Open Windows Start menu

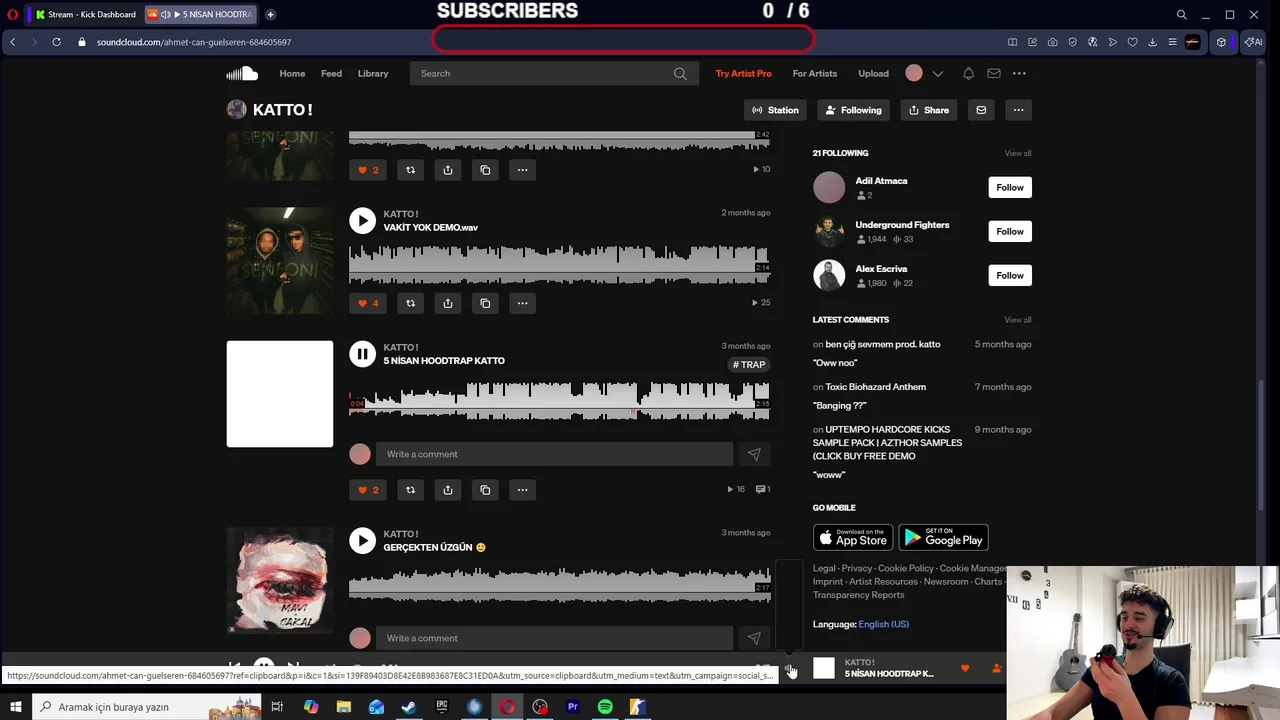(15, 707)
